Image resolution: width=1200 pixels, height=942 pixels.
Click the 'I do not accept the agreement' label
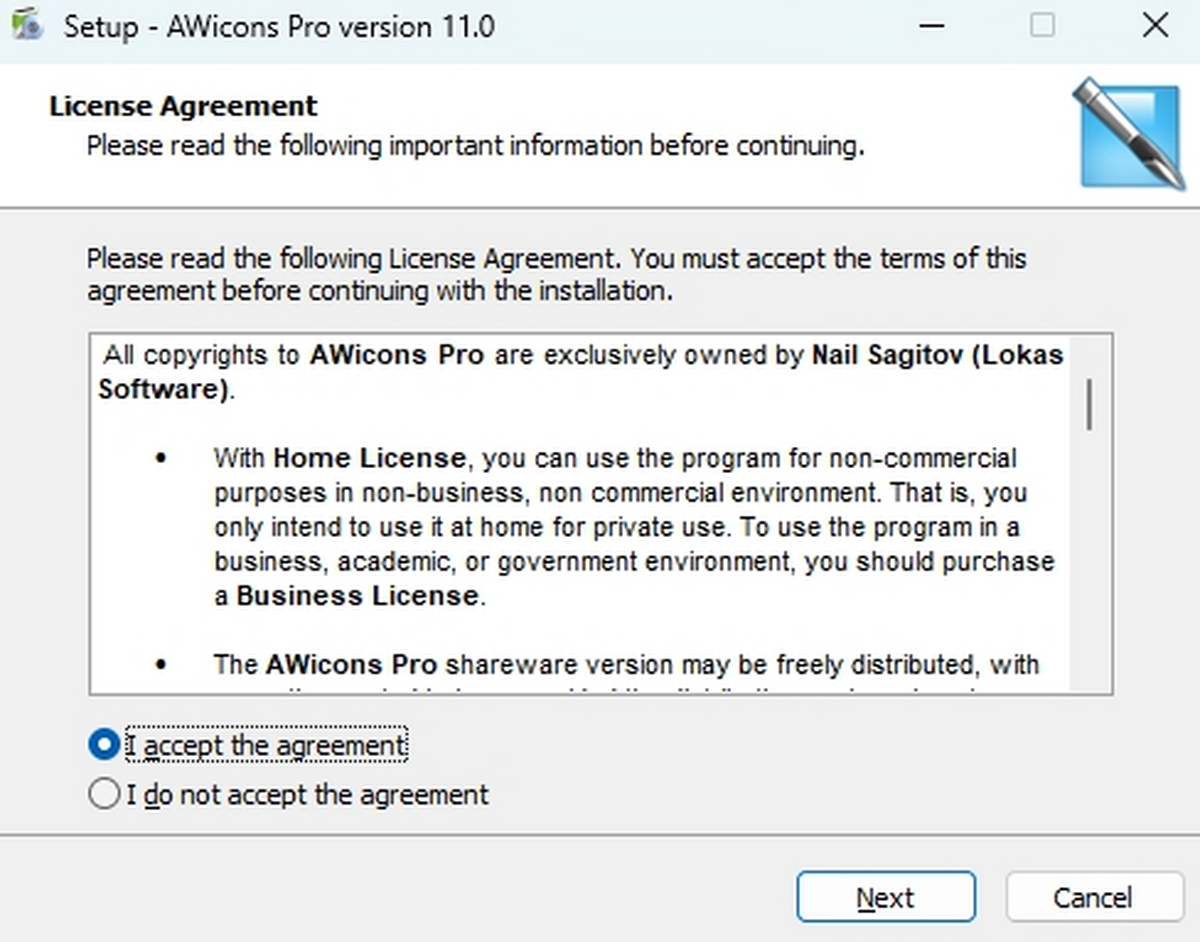[307, 795]
